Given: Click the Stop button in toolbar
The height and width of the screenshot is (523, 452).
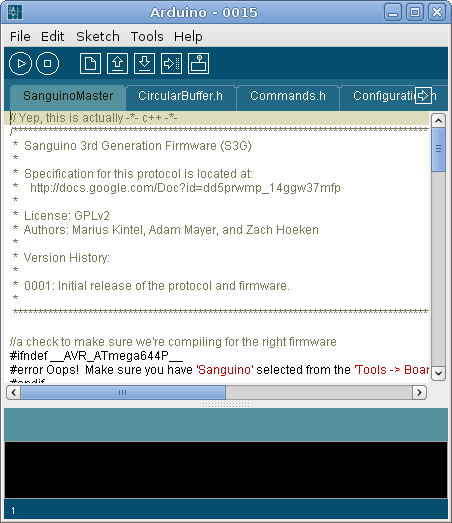Looking at the screenshot, I should click(47, 63).
